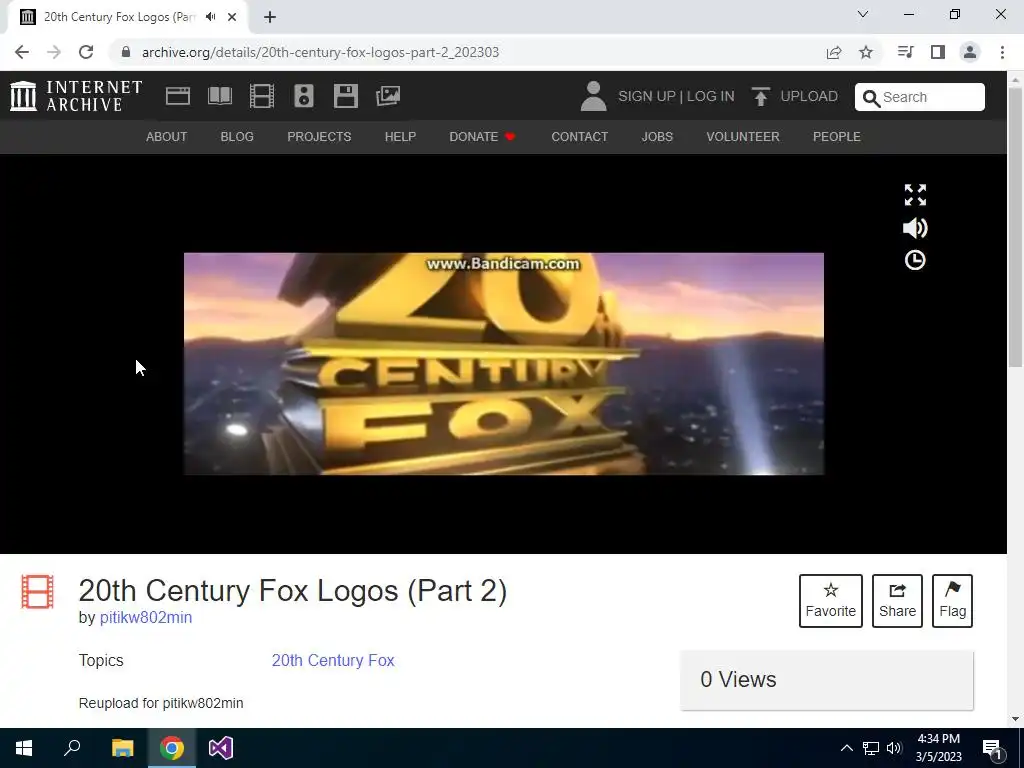Viewport: 1024px width, 768px height.
Task: Show hidden system tray icons
Action: click(x=846, y=748)
